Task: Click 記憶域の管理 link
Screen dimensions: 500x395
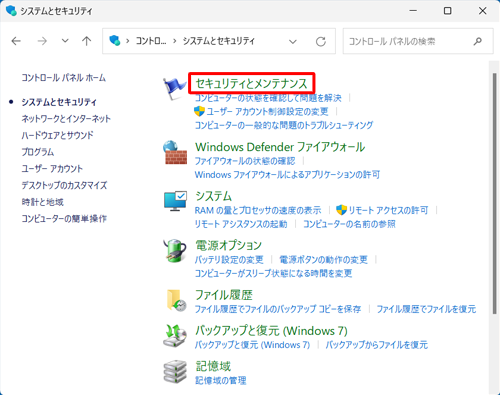Action: click(221, 380)
